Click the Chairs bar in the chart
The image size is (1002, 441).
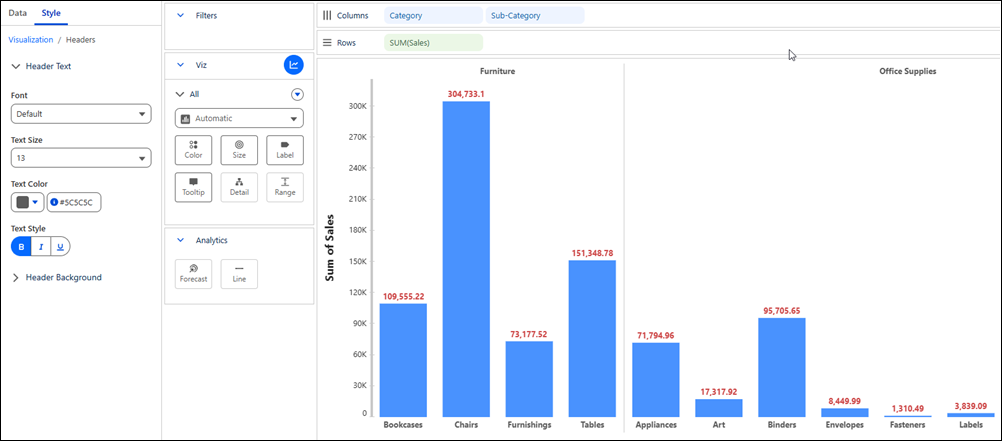point(466,259)
